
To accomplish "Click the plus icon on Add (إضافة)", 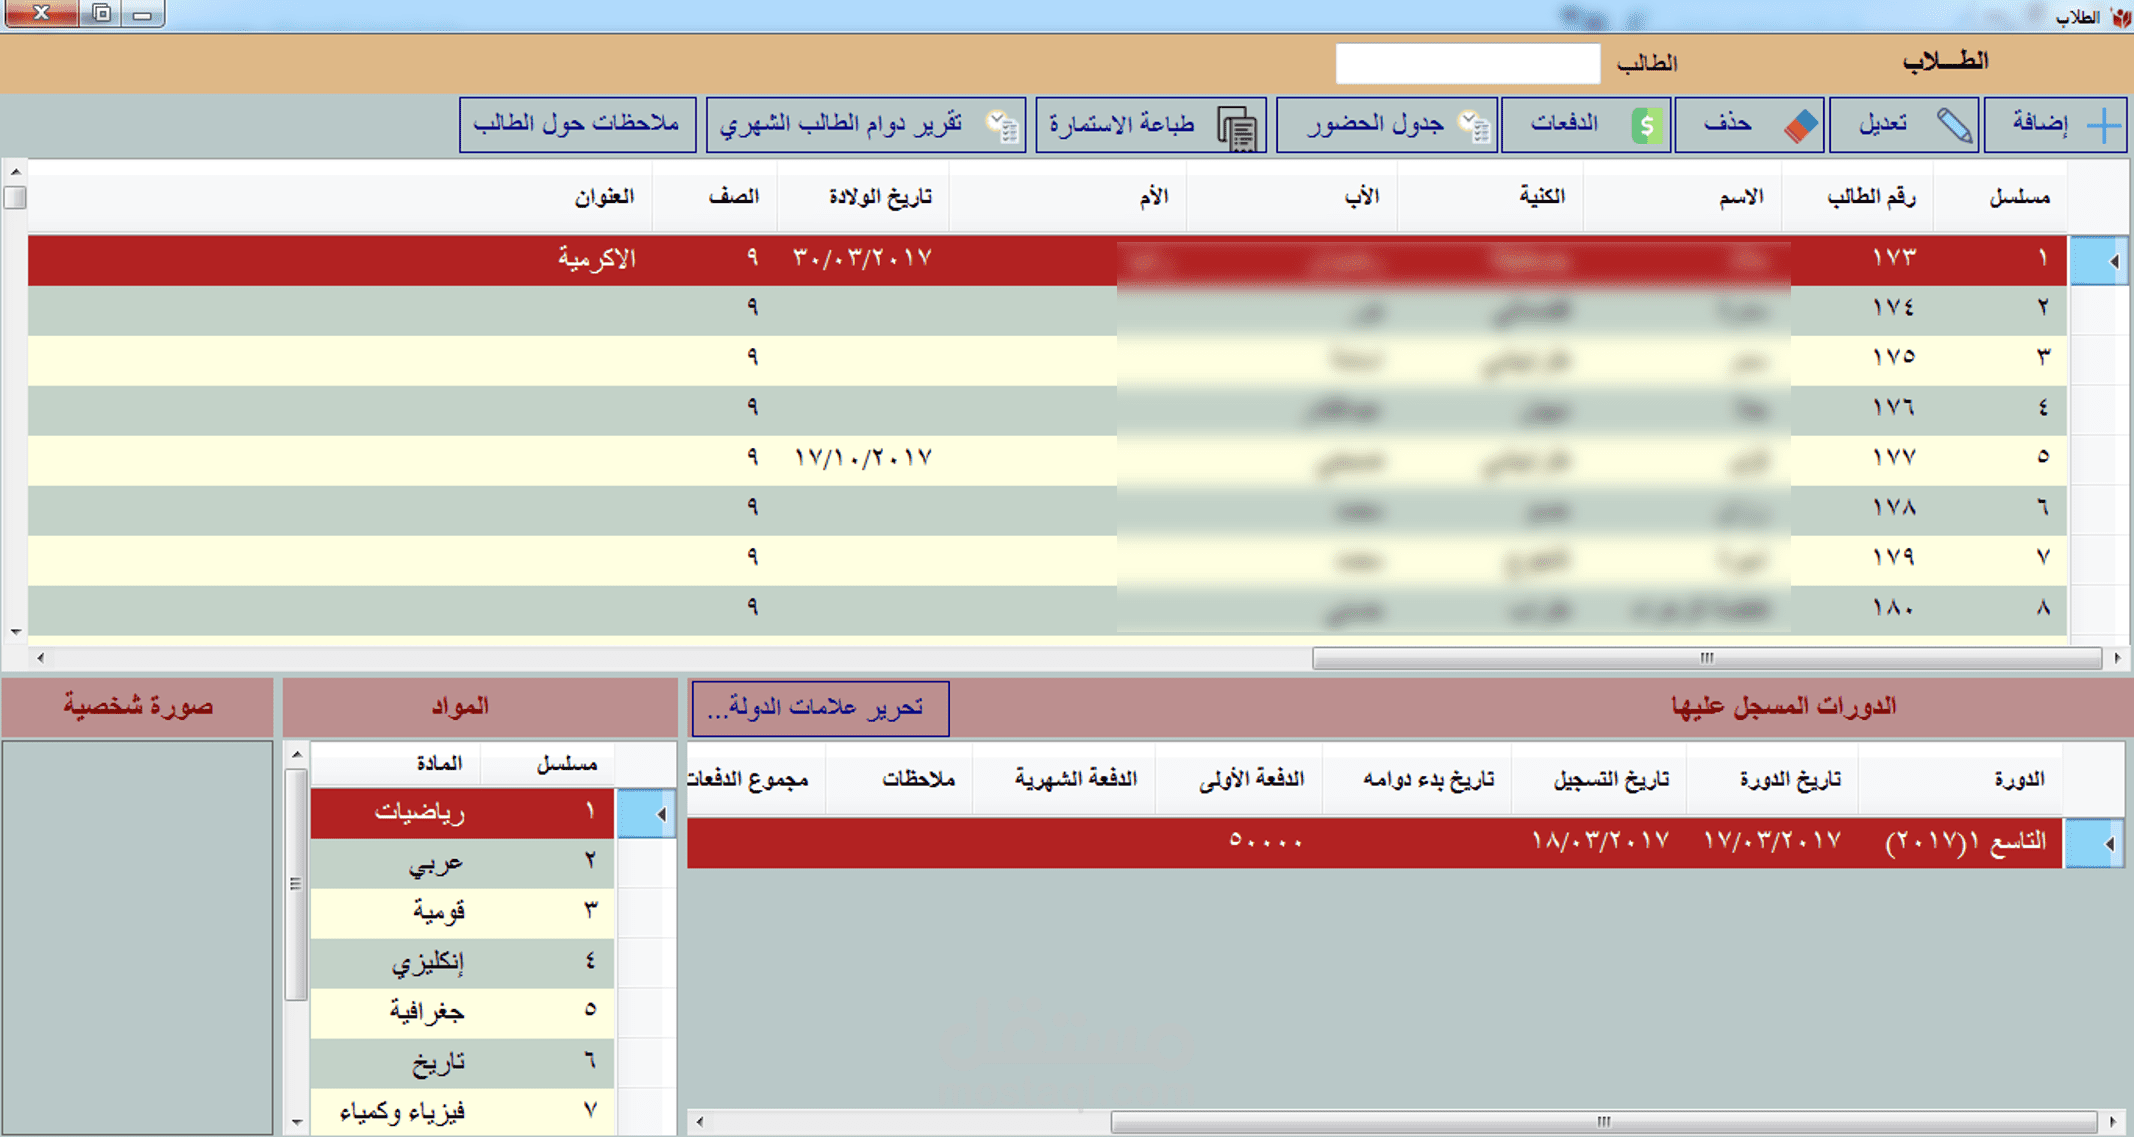I will (2104, 125).
